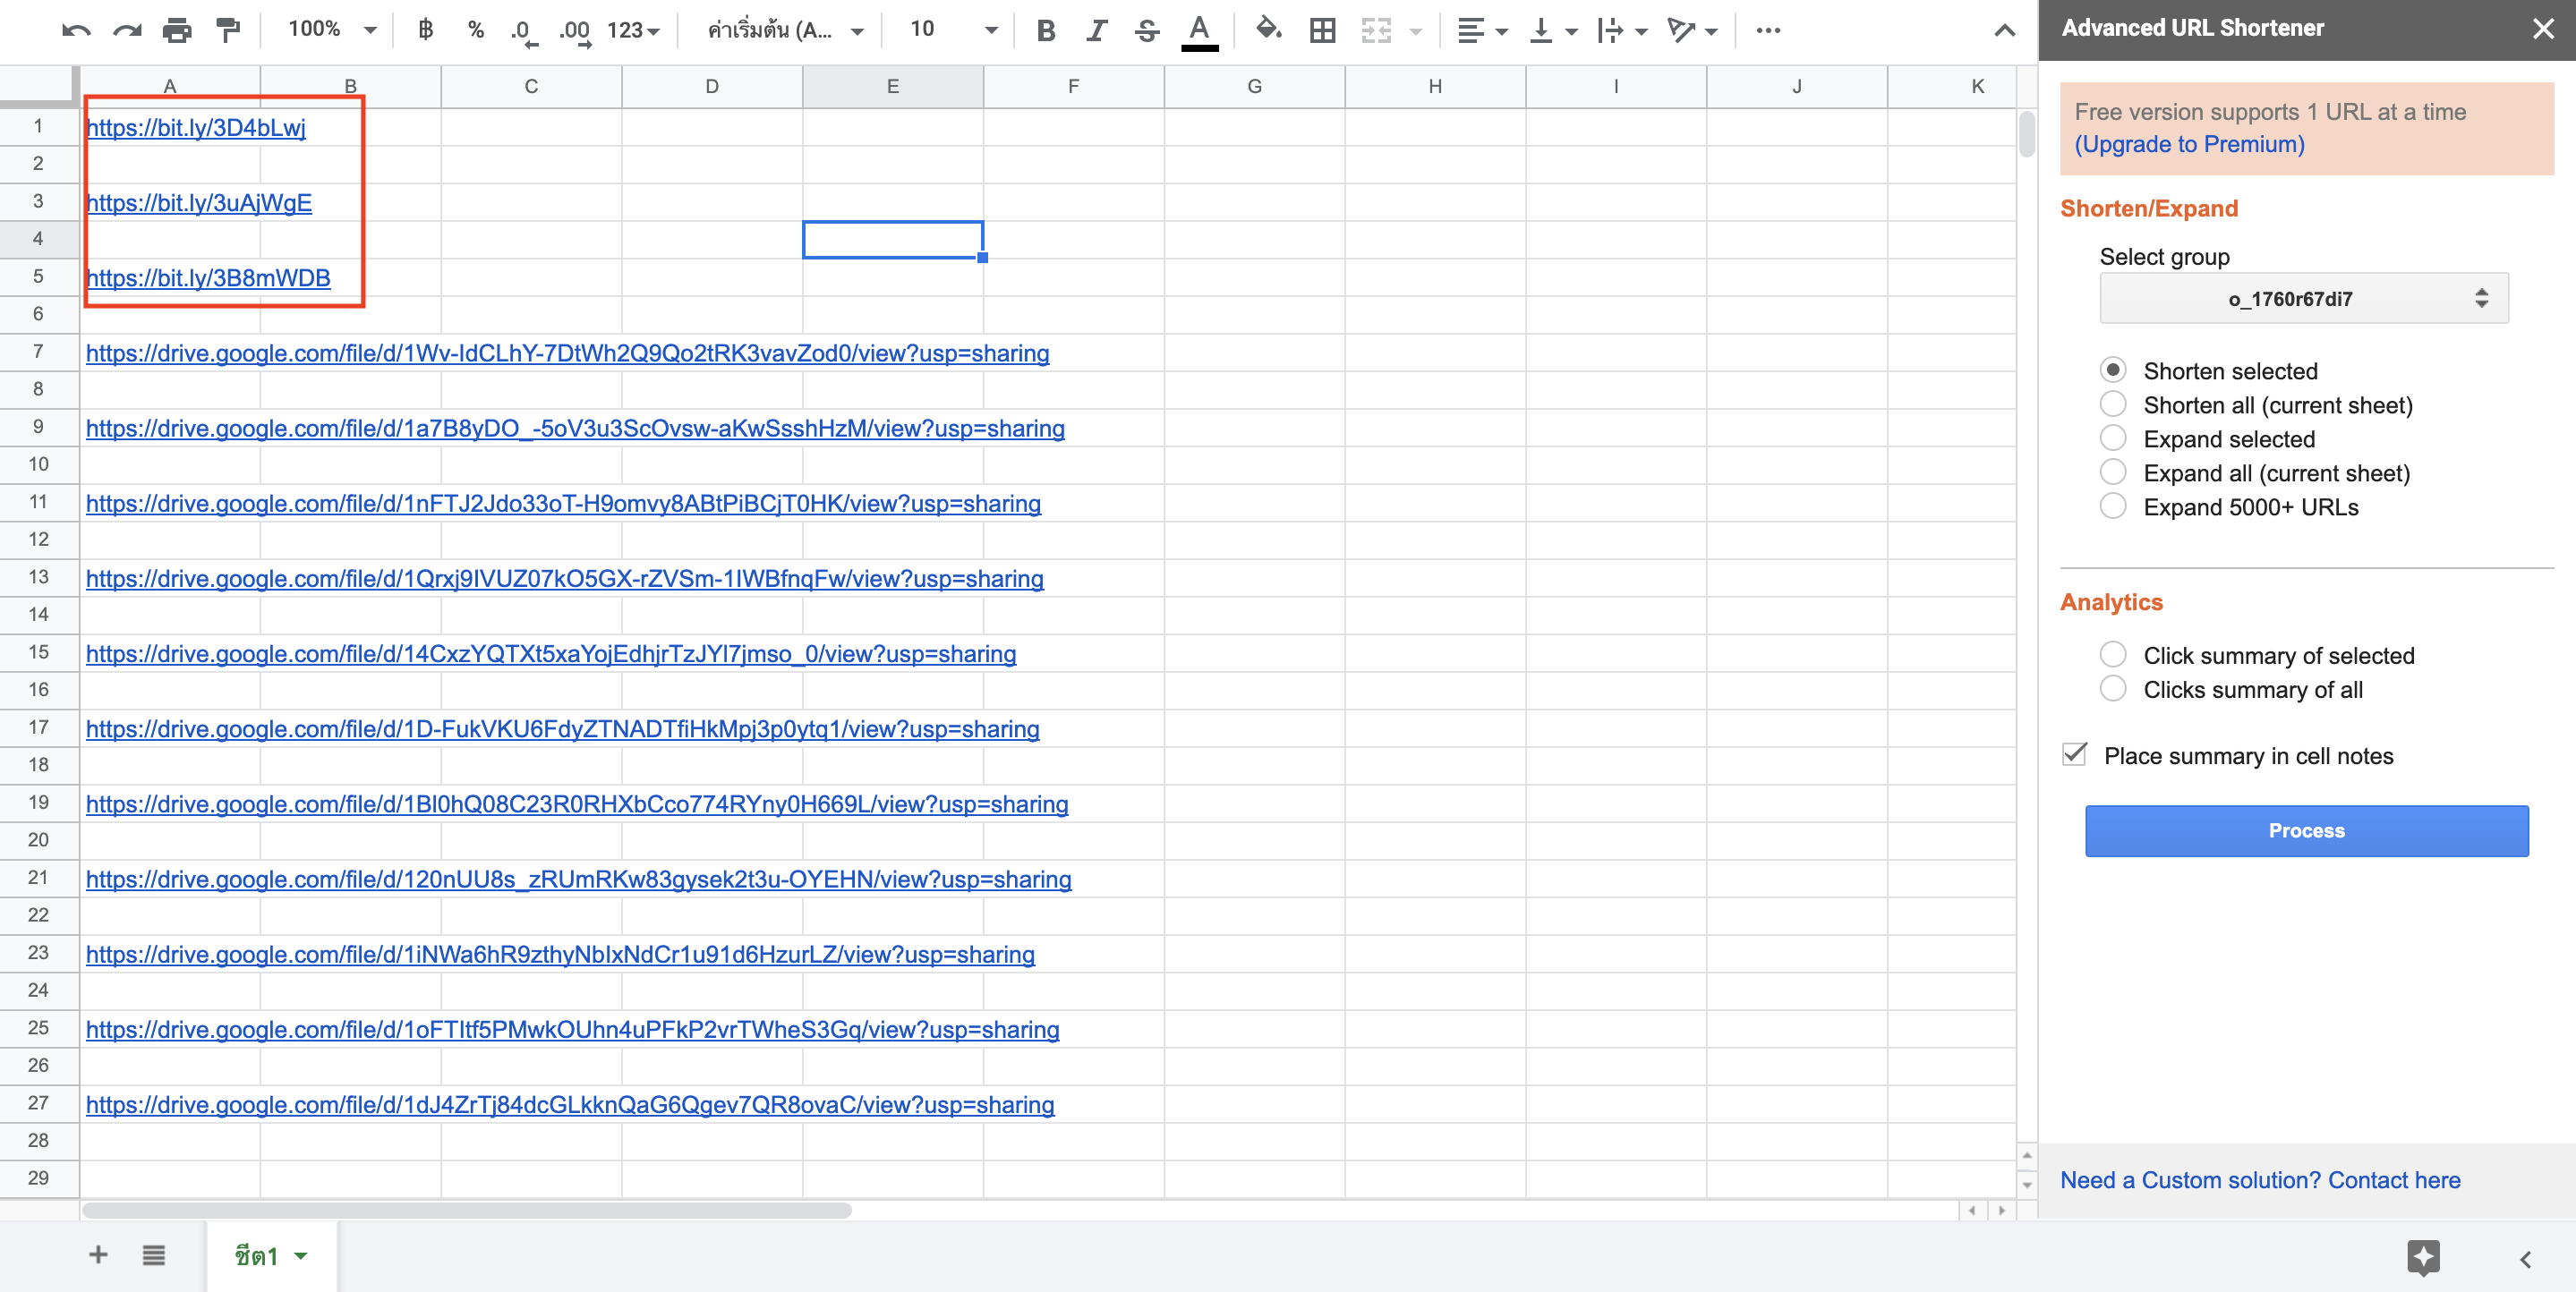Toggle bold formatting

pyautogui.click(x=1045, y=30)
